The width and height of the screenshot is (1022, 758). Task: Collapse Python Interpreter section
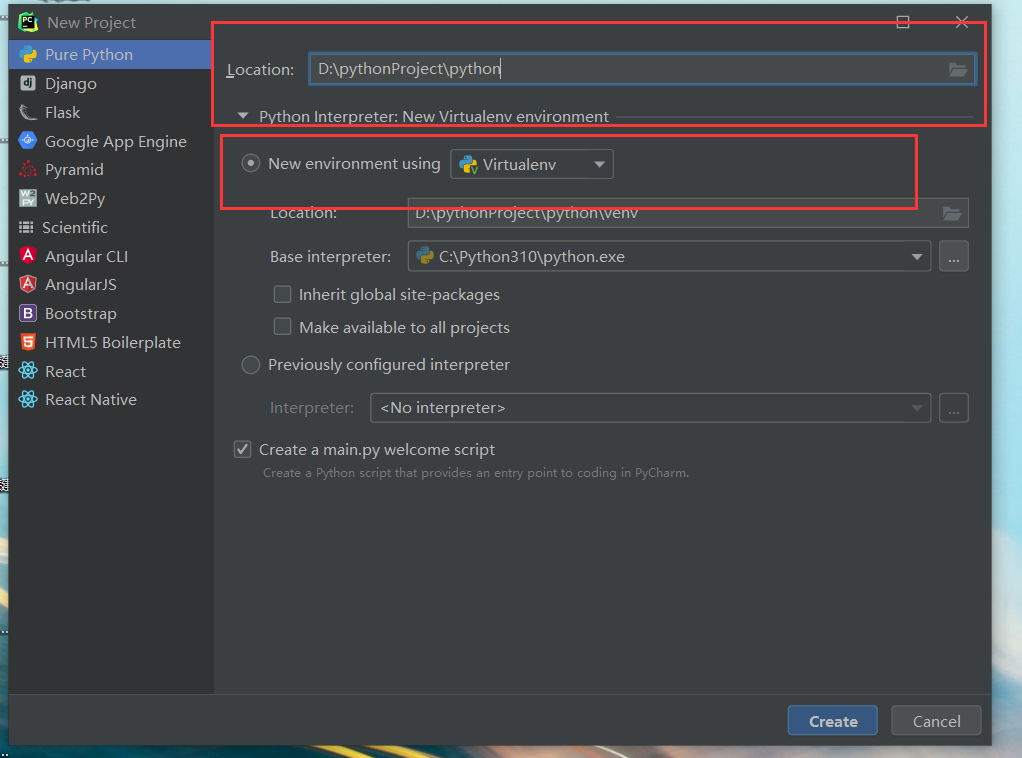click(x=243, y=115)
